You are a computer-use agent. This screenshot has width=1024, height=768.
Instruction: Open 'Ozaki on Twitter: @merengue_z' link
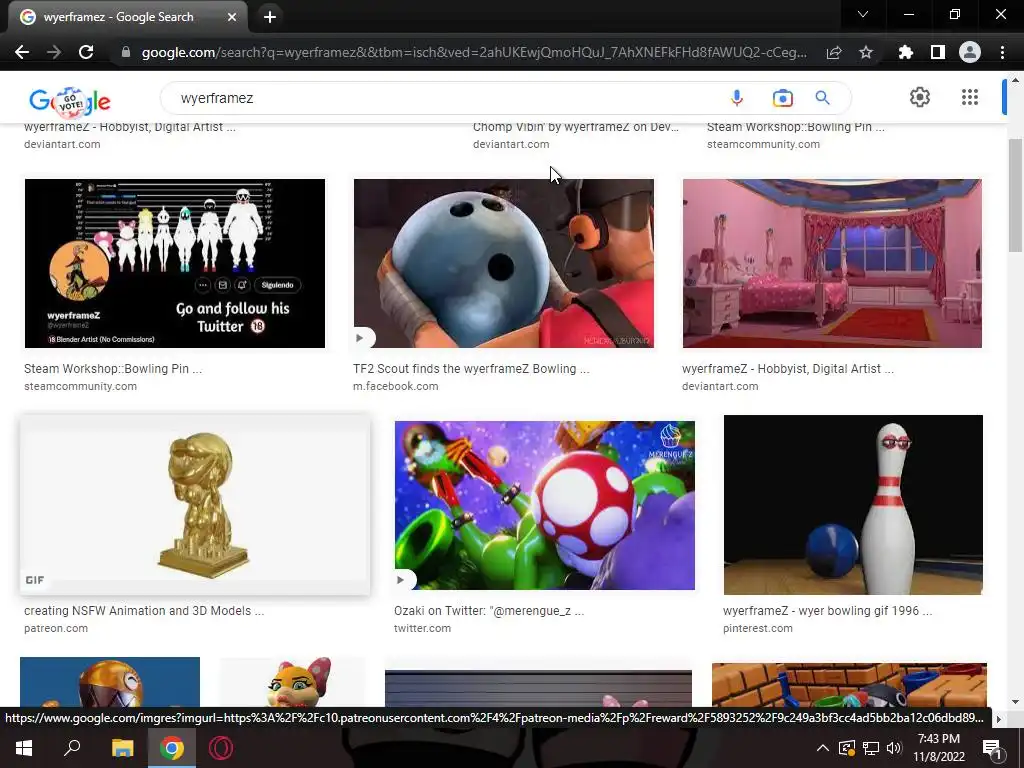(x=488, y=611)
